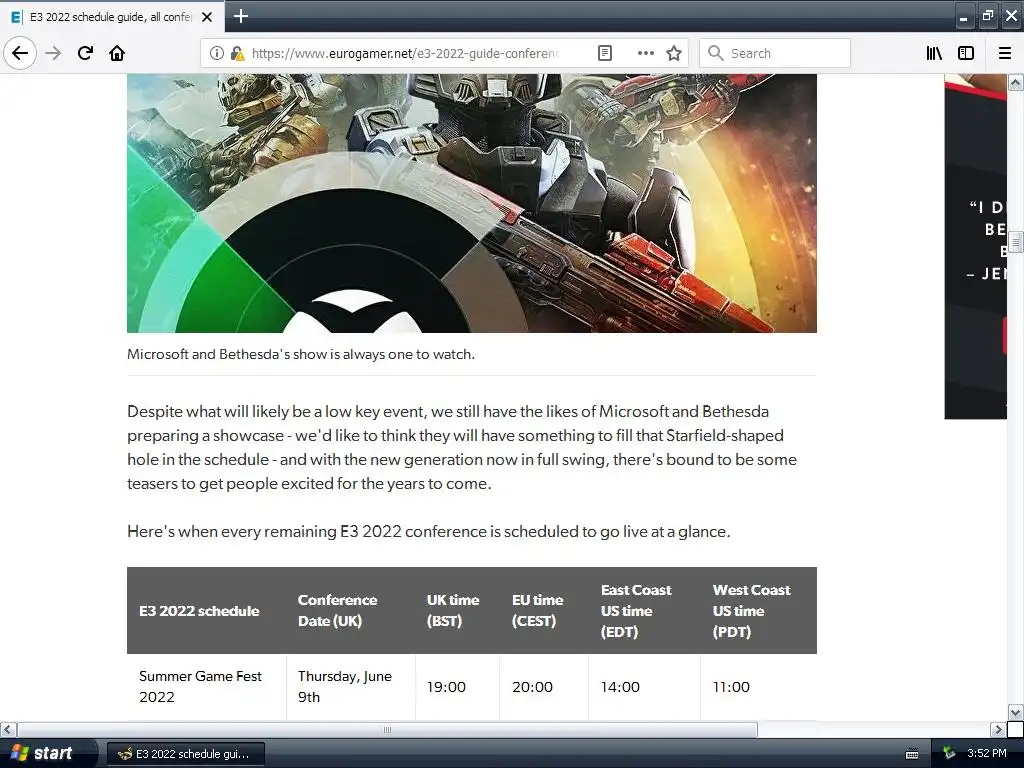Image resolution: width=1024 pixels, height=768 pixels.
Task: Open a new tab with plus button
Action: tap(240, 16)
